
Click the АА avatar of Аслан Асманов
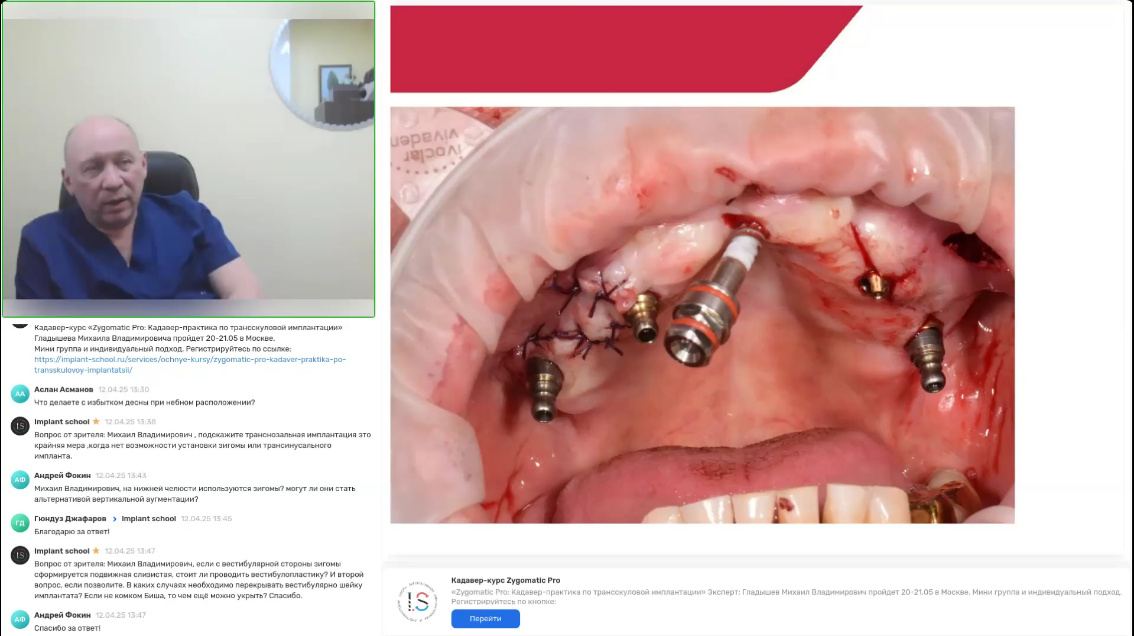(x=20, y=394)
